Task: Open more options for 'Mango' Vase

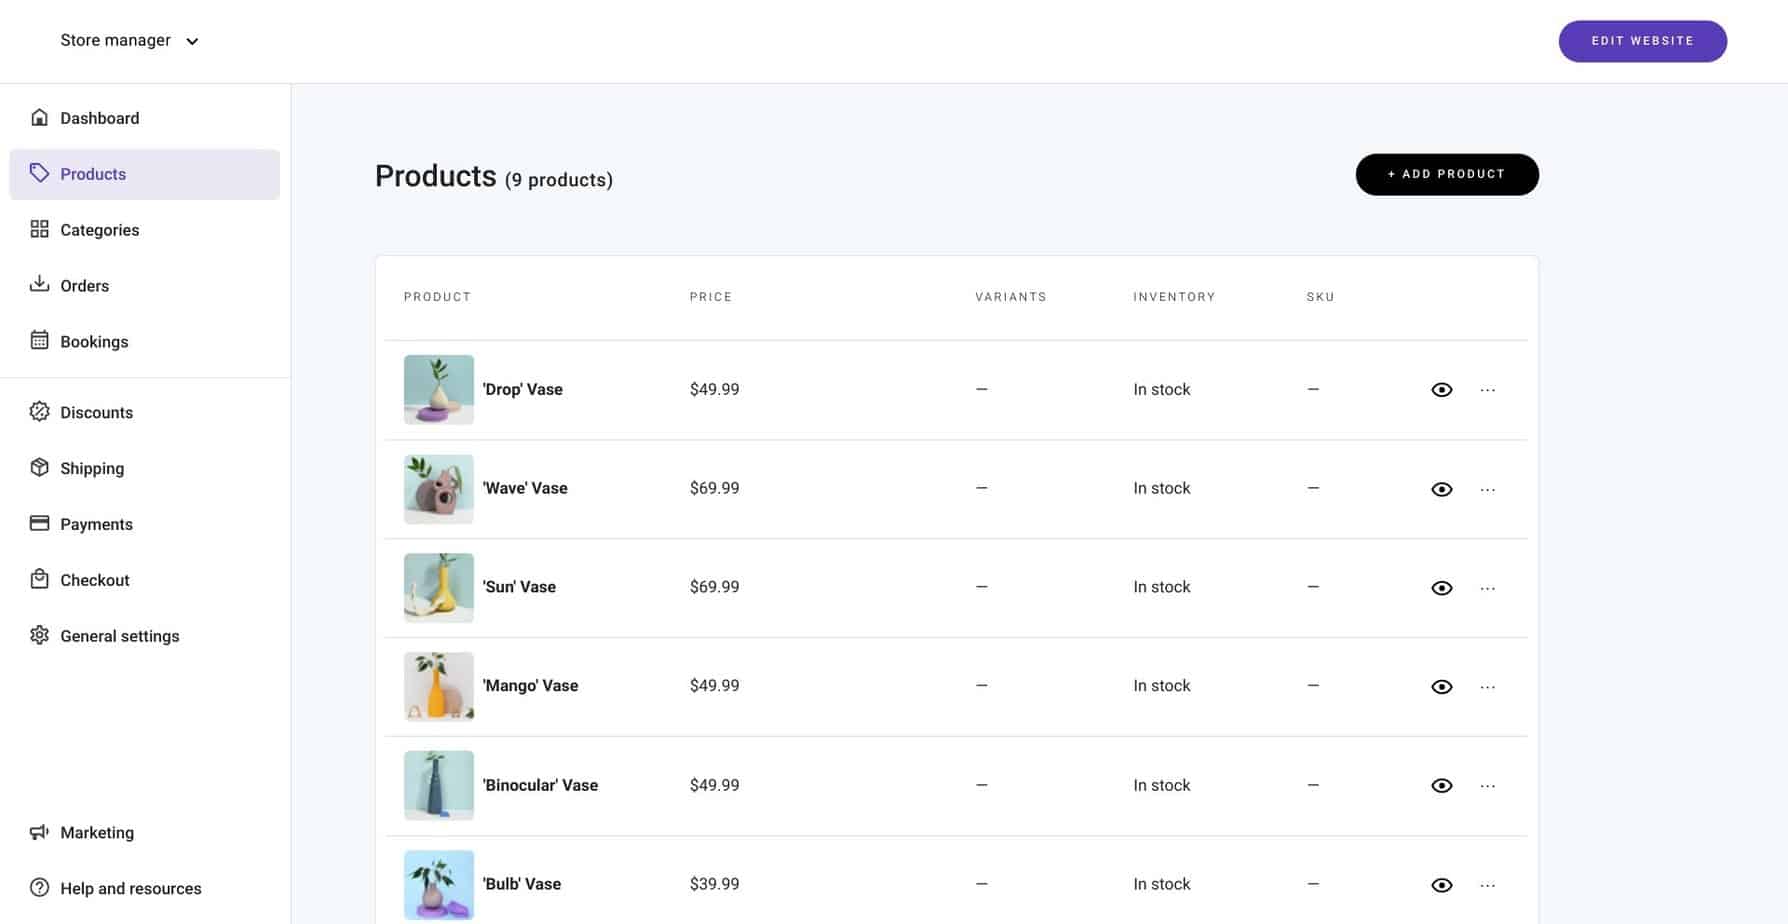Action: tap(1487, 687)
